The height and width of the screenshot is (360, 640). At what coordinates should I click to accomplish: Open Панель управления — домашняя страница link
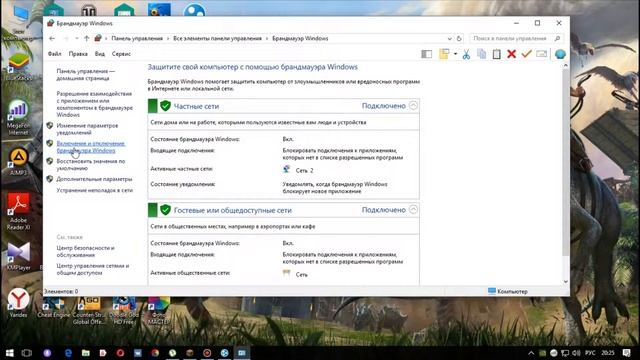85,75
